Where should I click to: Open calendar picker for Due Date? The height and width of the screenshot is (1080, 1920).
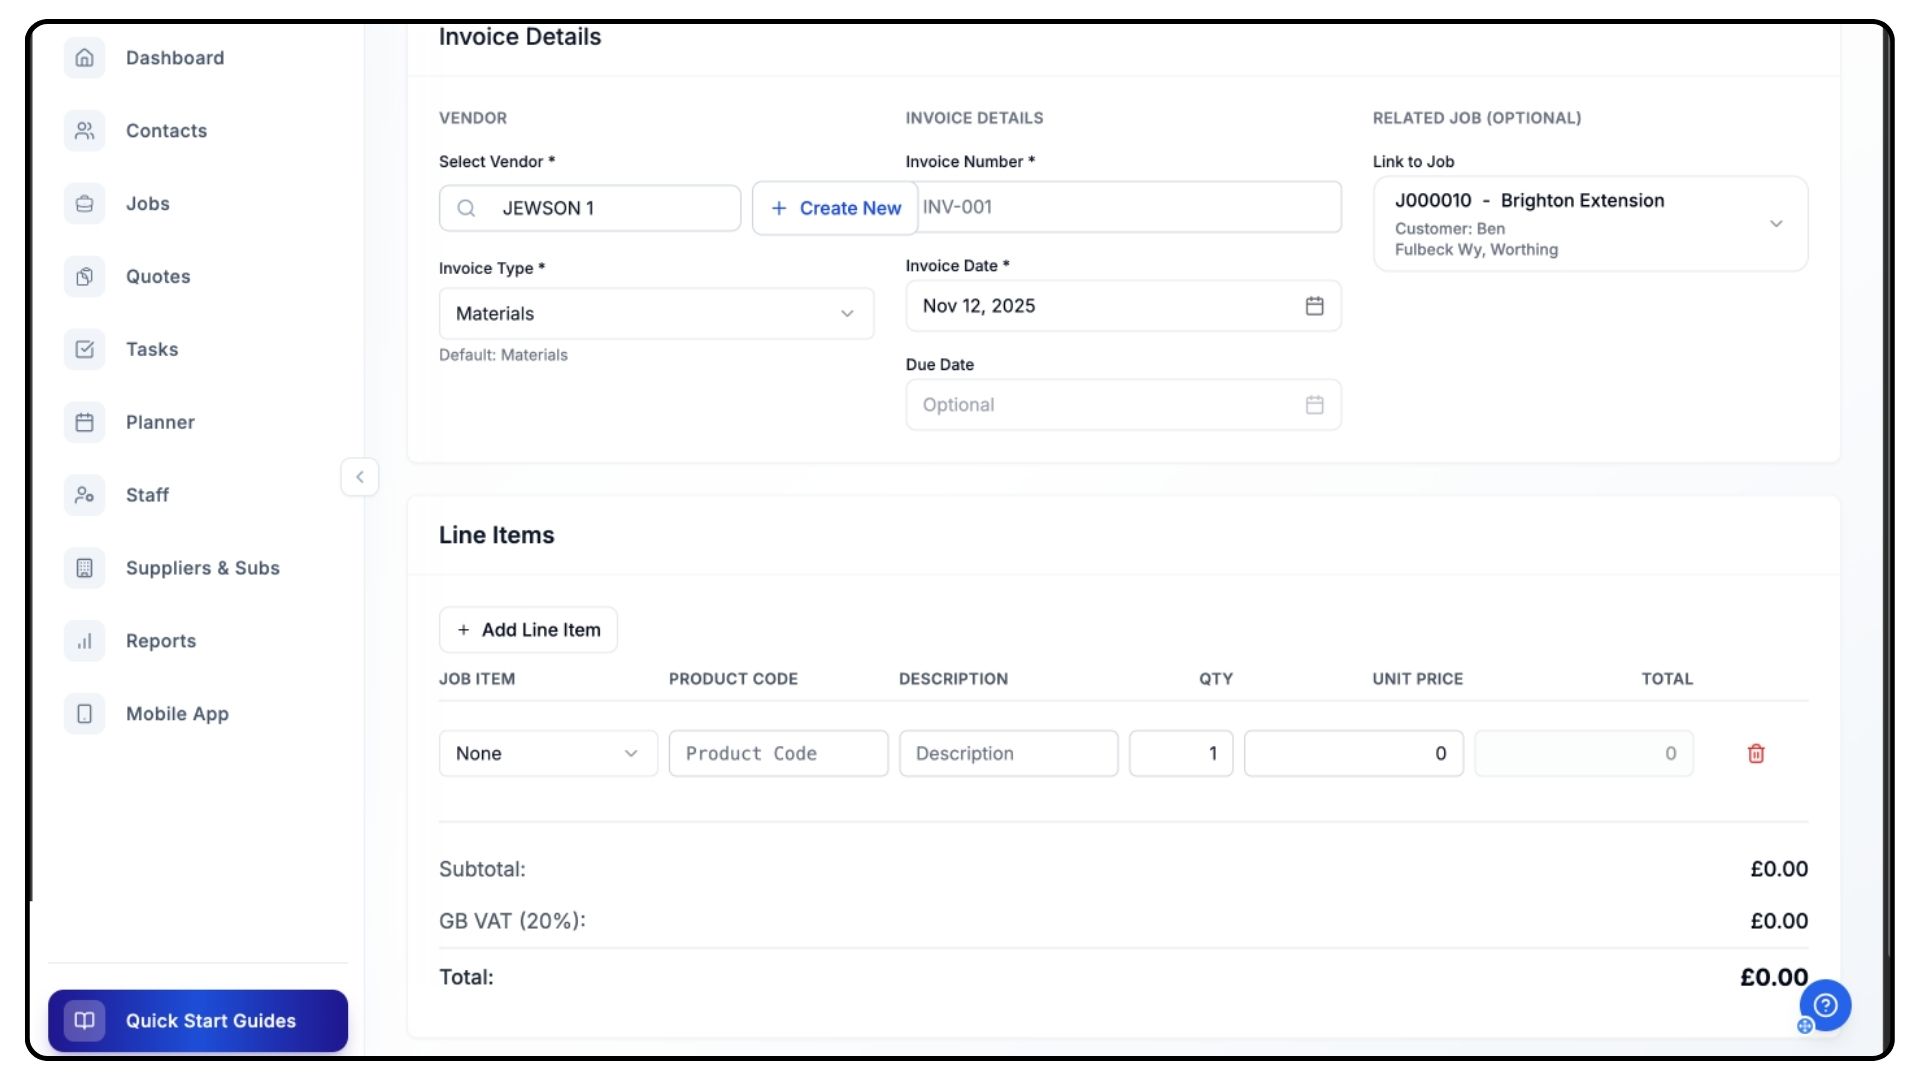(1314, 405)
